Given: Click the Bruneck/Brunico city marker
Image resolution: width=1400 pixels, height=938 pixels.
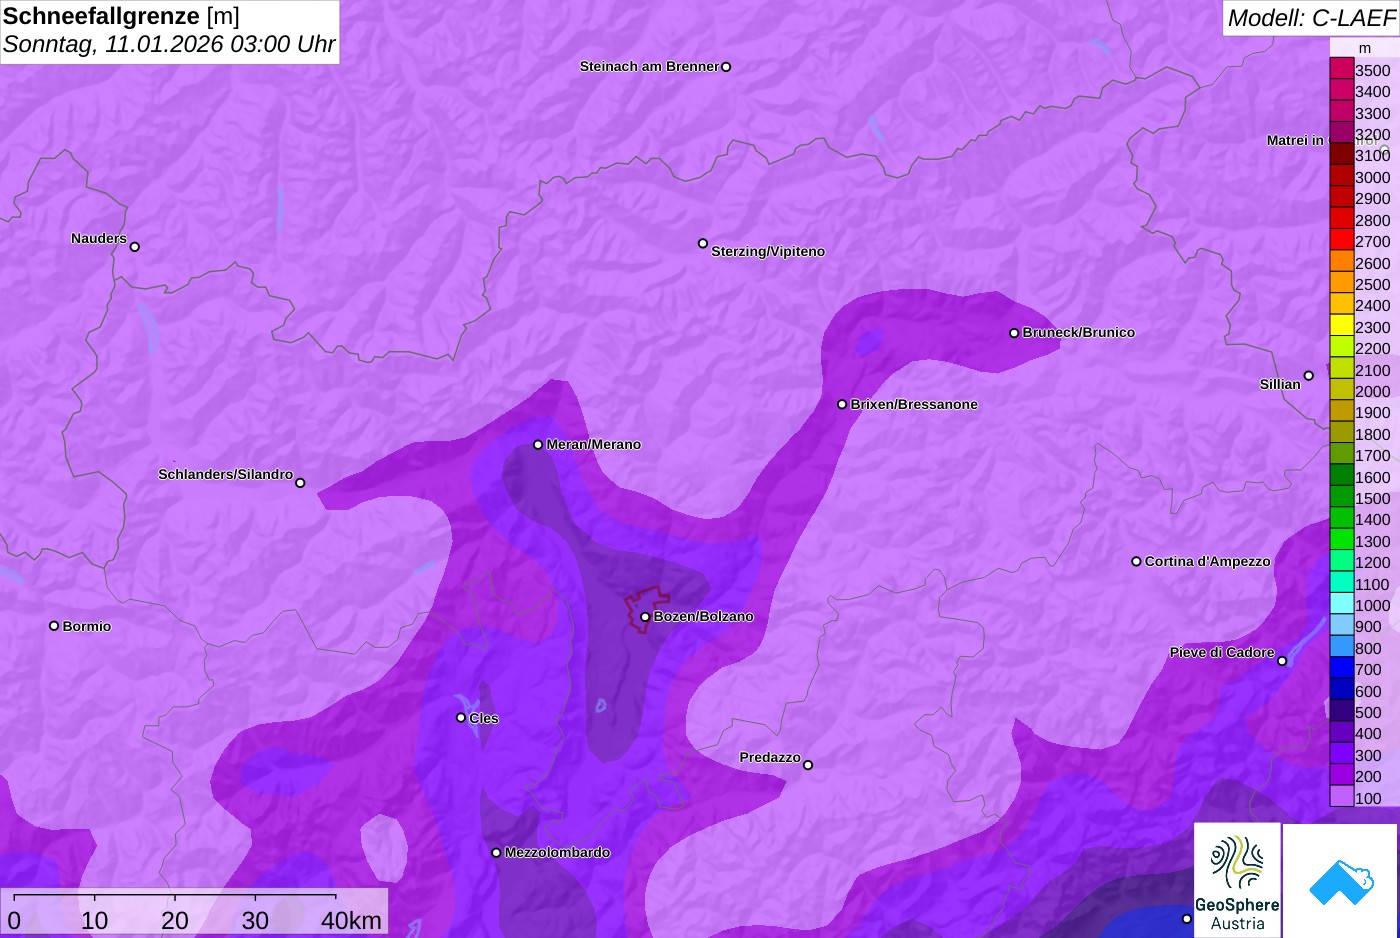Looking at the screenshot, I should pos(1014,333).
